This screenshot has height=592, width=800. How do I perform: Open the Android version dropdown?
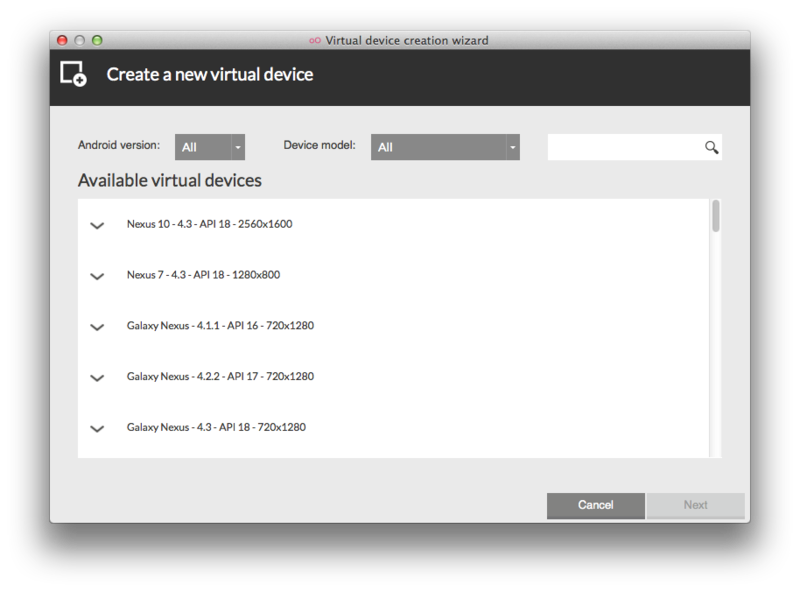coord(210,147)
